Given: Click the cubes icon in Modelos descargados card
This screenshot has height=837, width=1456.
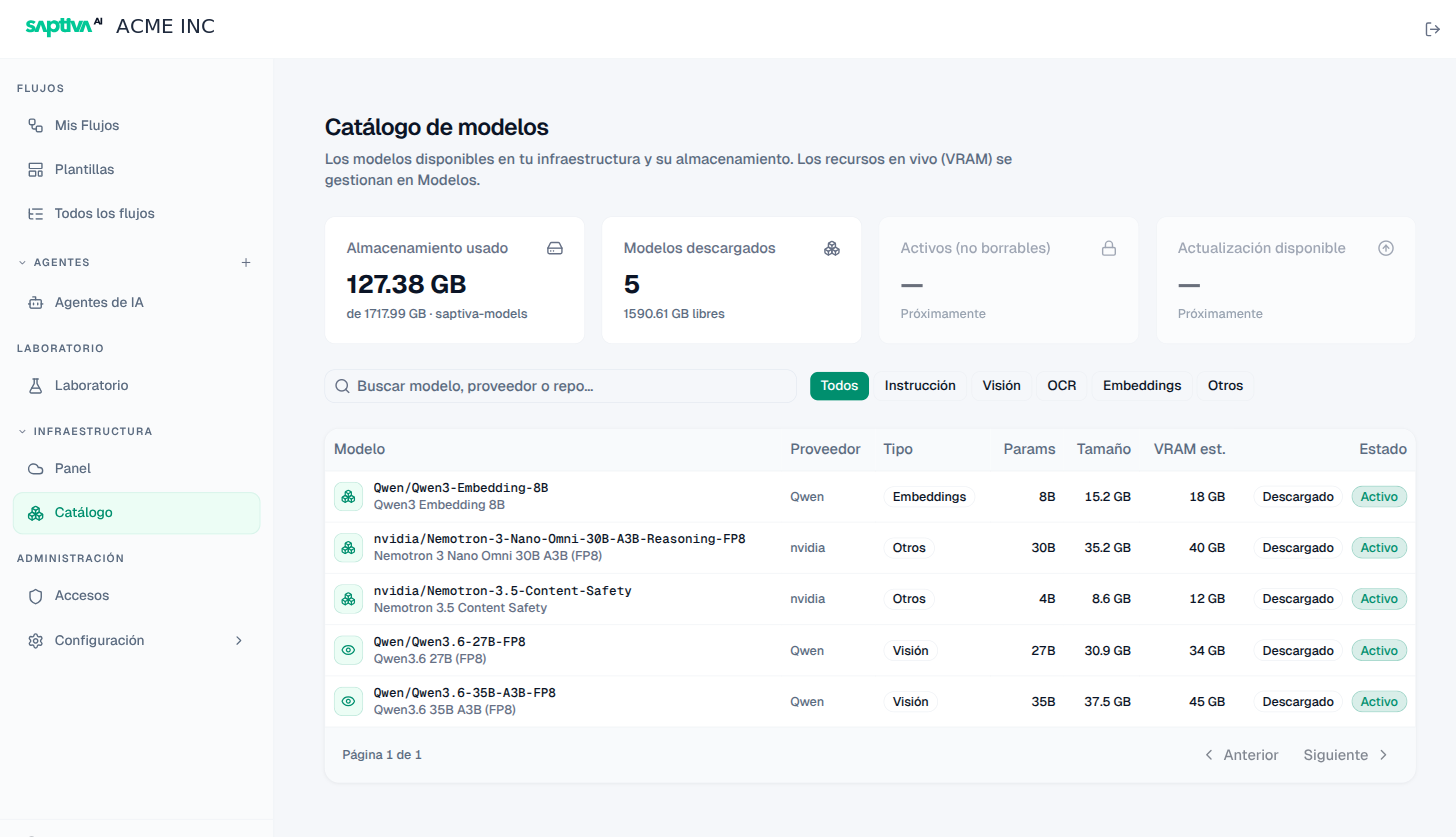Looking at the screenshot, I should [832, 248].
